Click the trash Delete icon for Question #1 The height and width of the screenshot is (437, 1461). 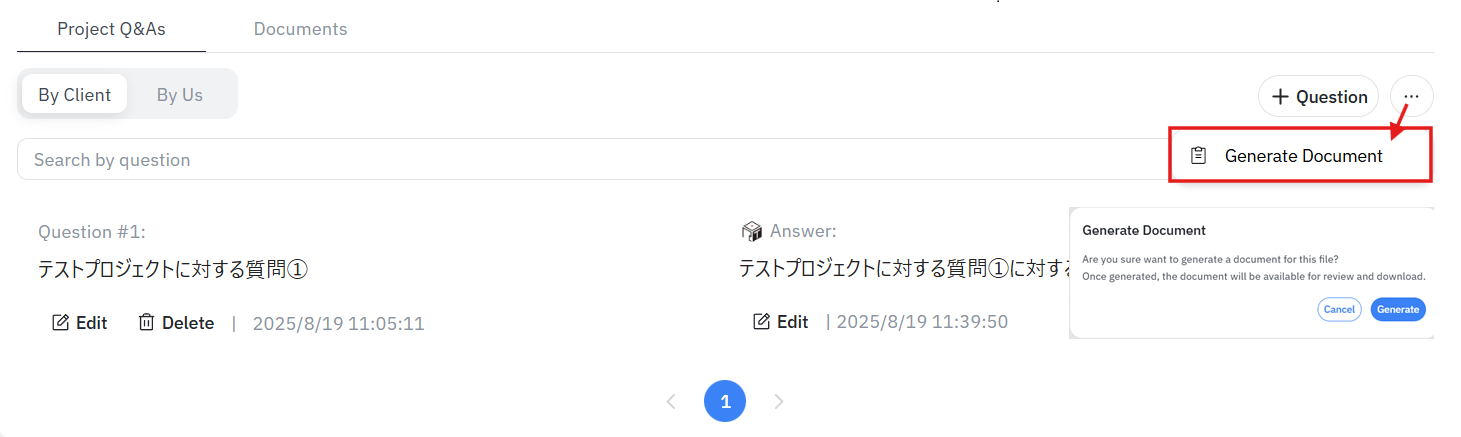point(147,323)
